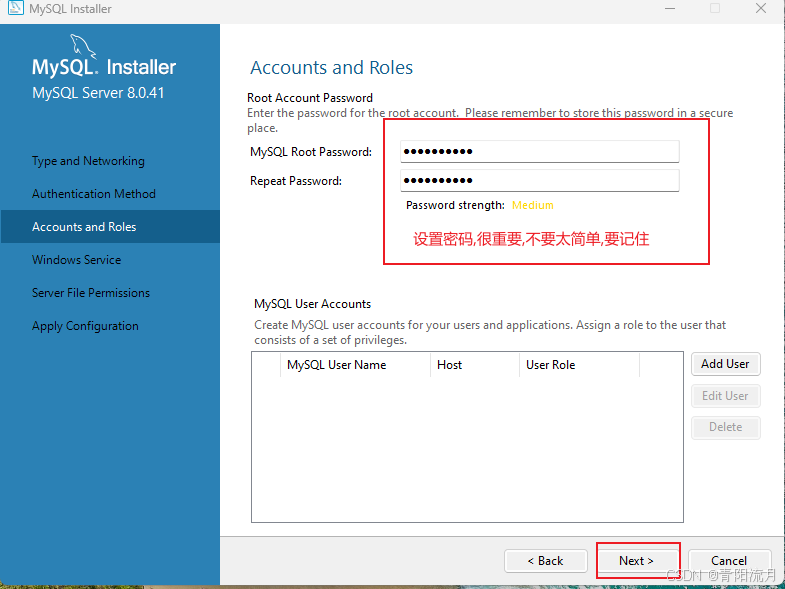Click the Delete user button
The width and height of the screenshot is (785, 589).
click(725, 427)
